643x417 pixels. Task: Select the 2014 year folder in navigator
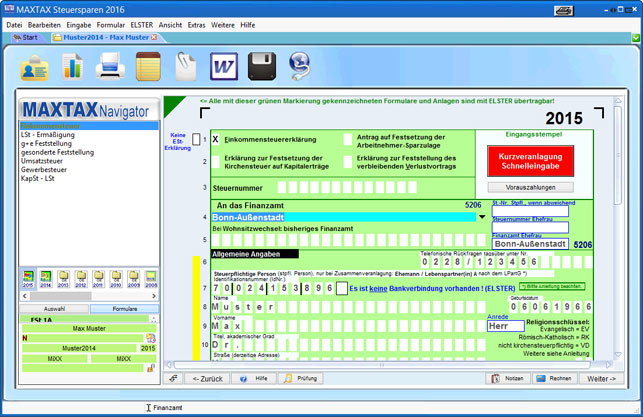(45, 276)
